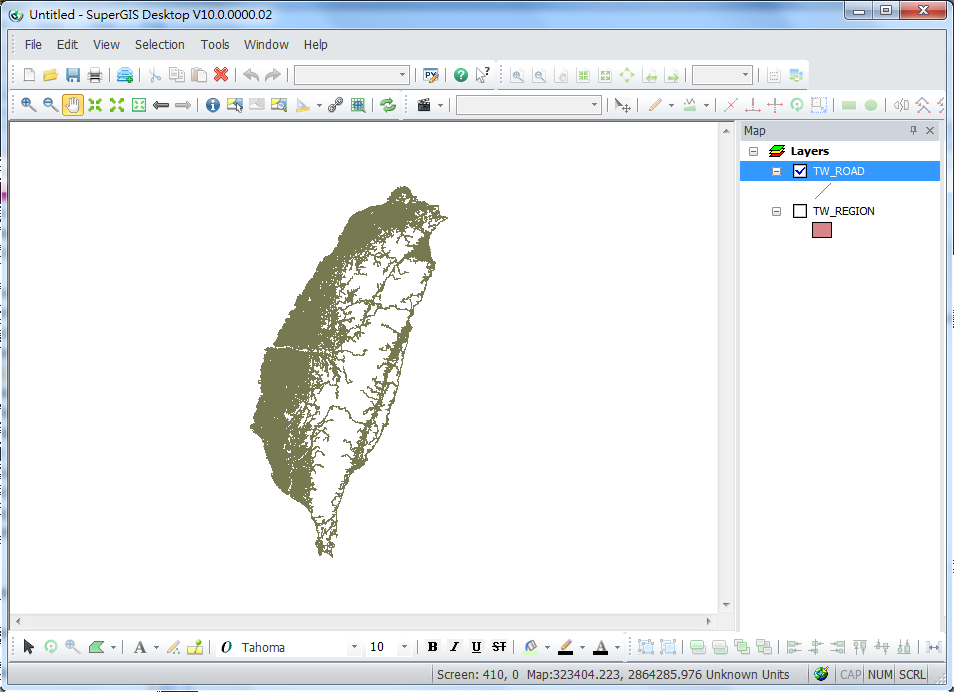Go back to previous extent arrow

click(x=161, y=105)
